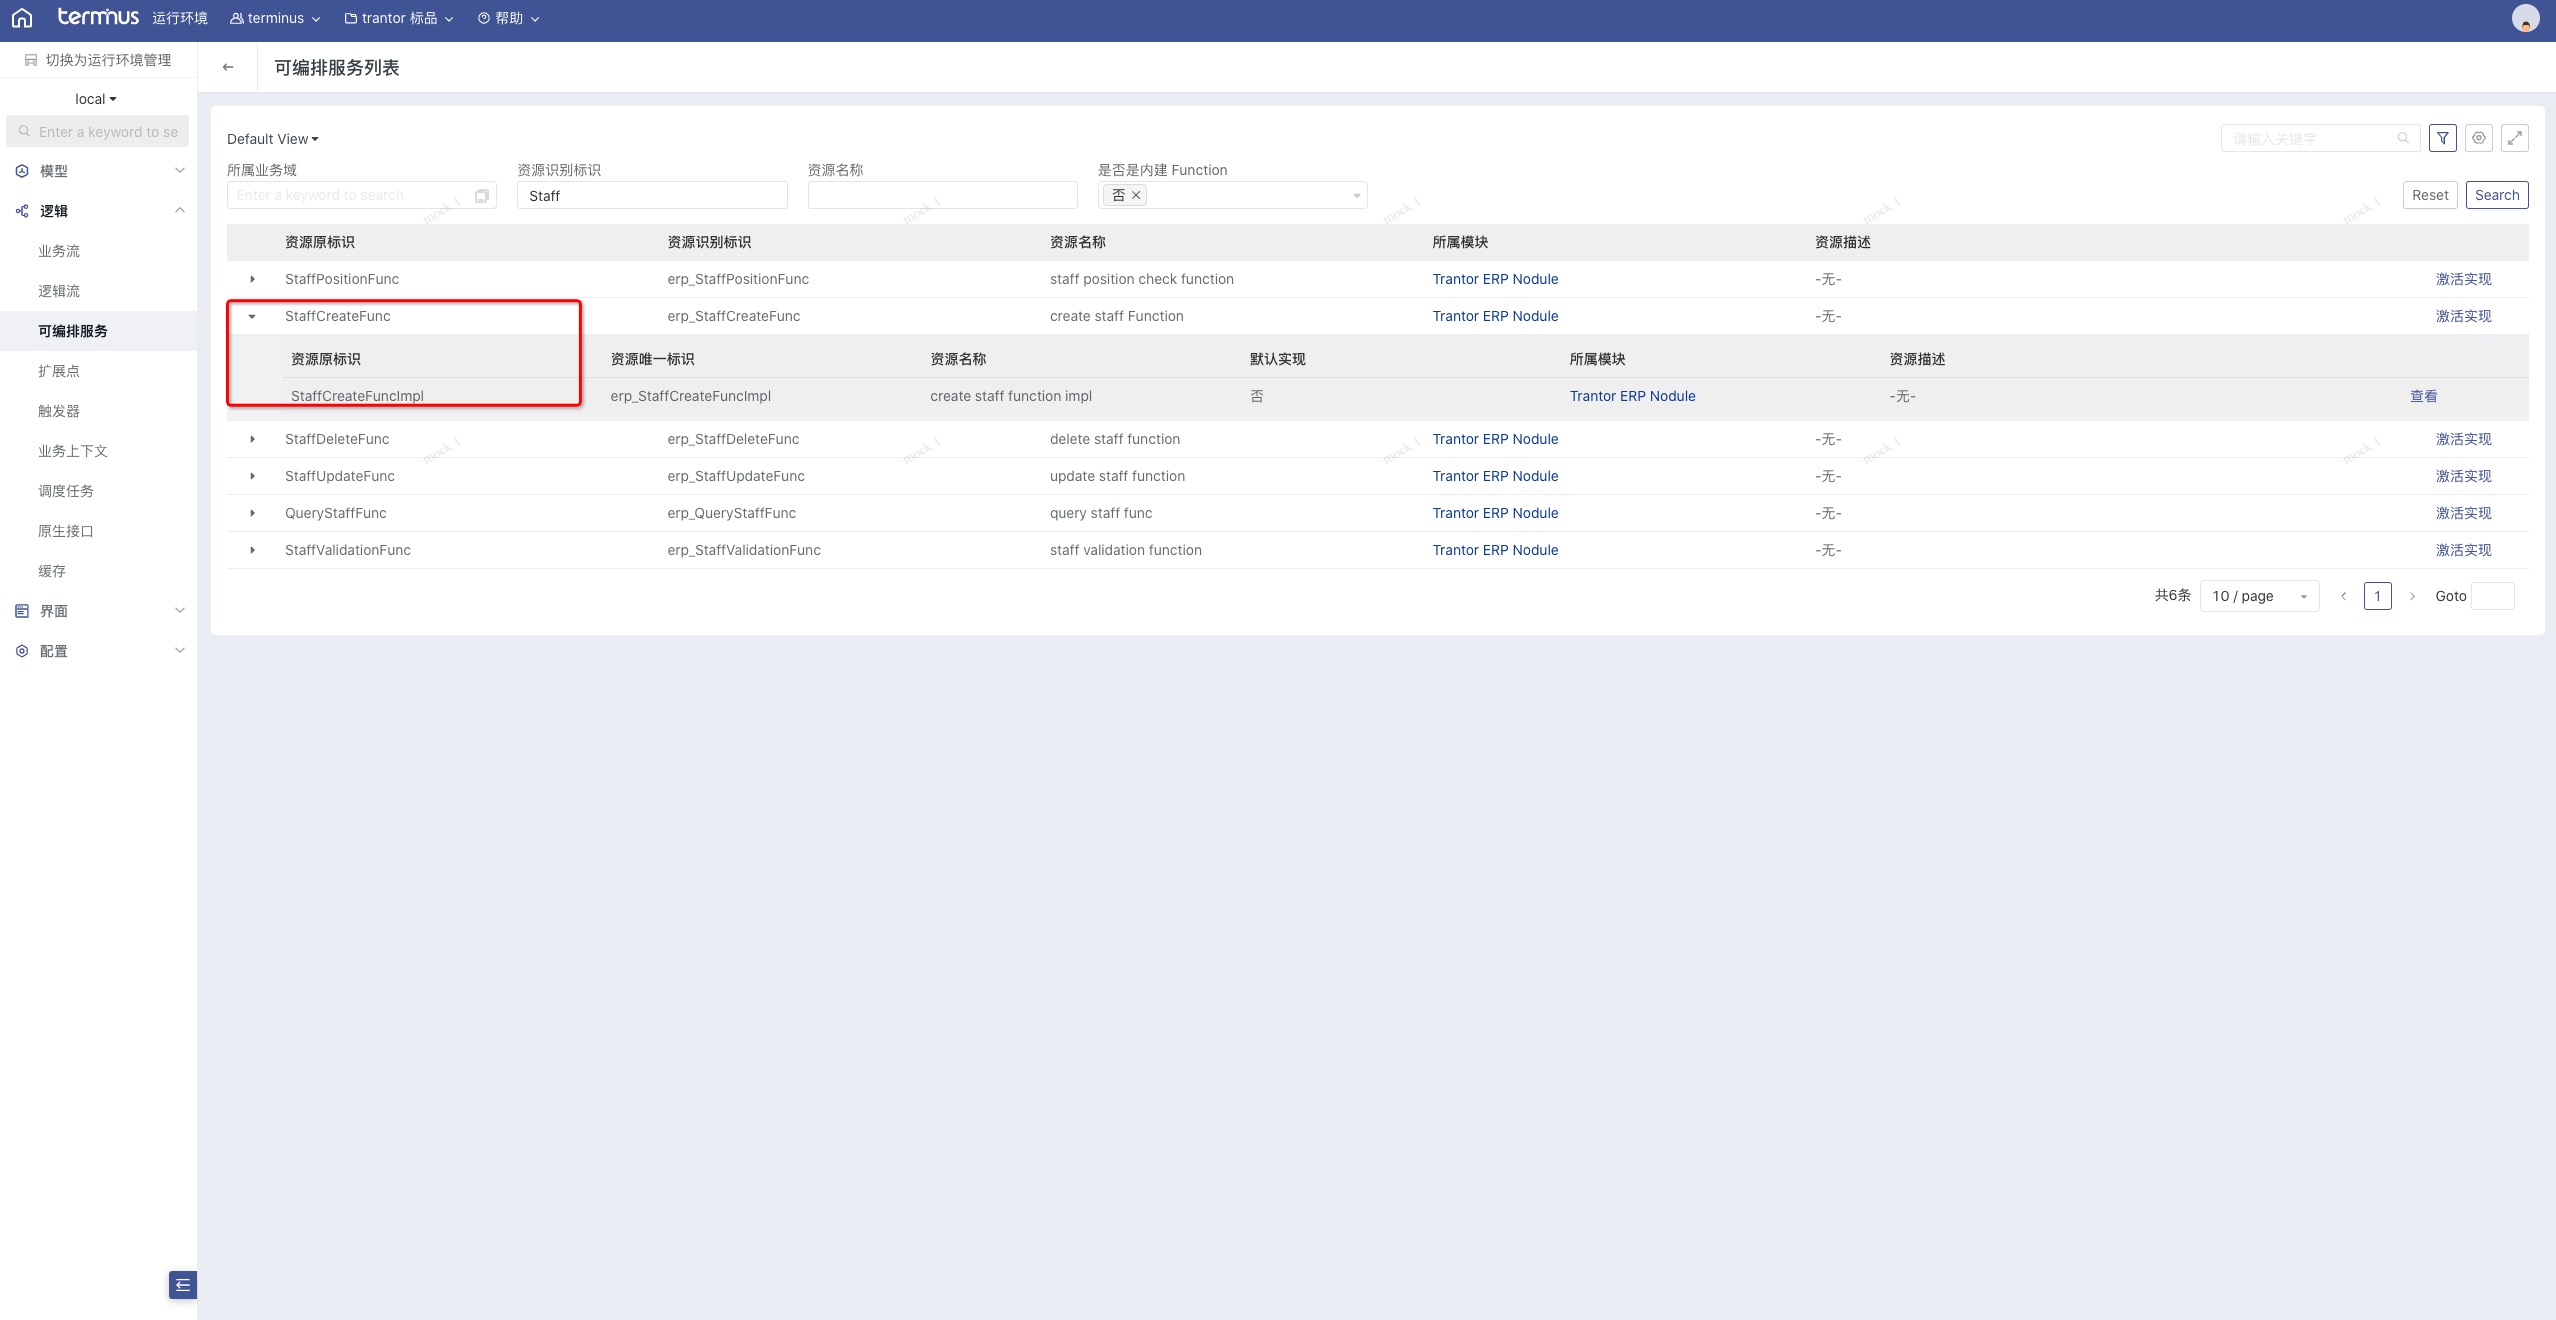Click the back arrow beside page title

(x=228, y=67)
